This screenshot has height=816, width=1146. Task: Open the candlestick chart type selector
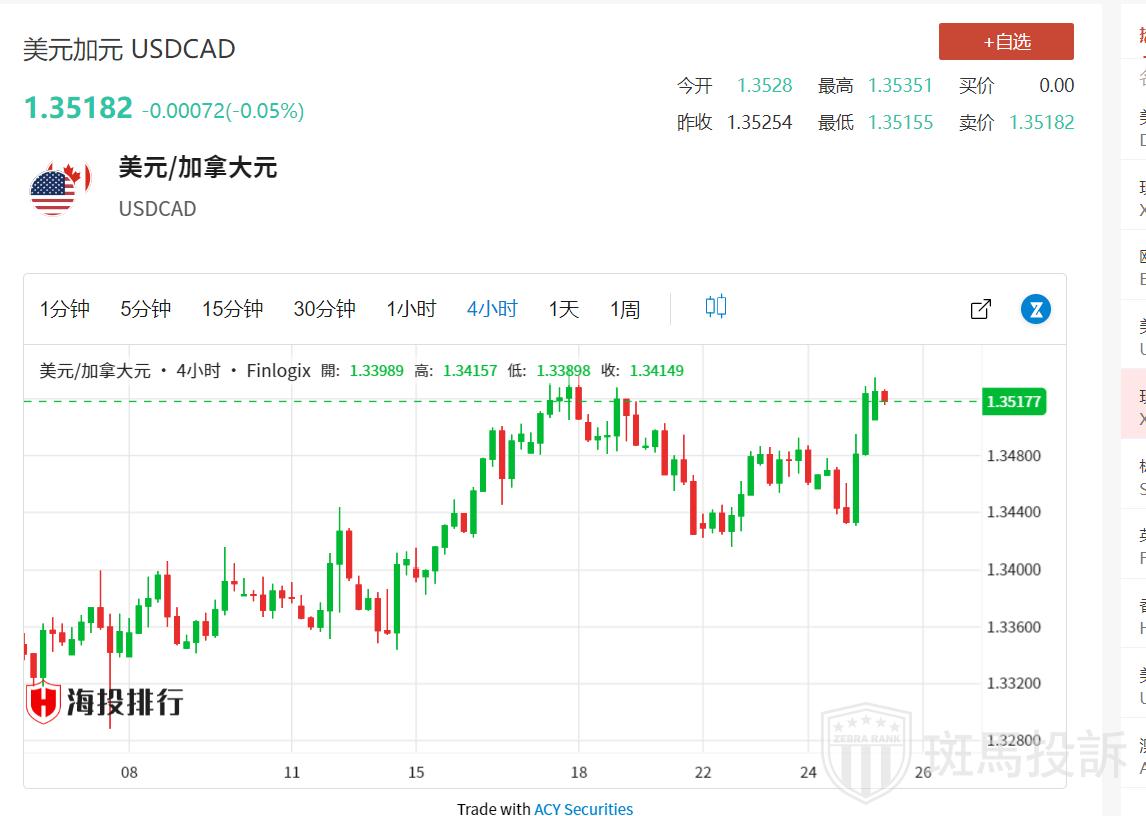coord(715,307)
